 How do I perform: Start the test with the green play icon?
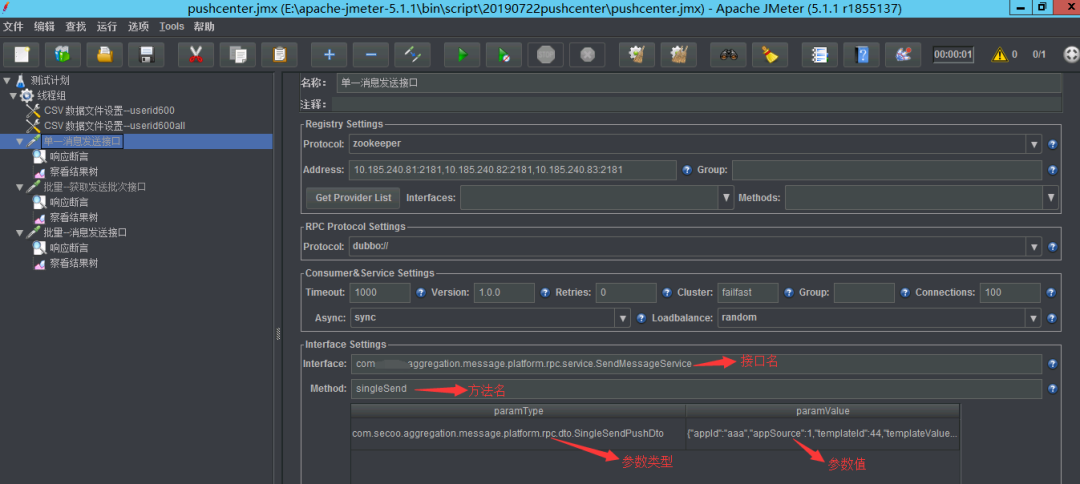[x=462, y=54]
